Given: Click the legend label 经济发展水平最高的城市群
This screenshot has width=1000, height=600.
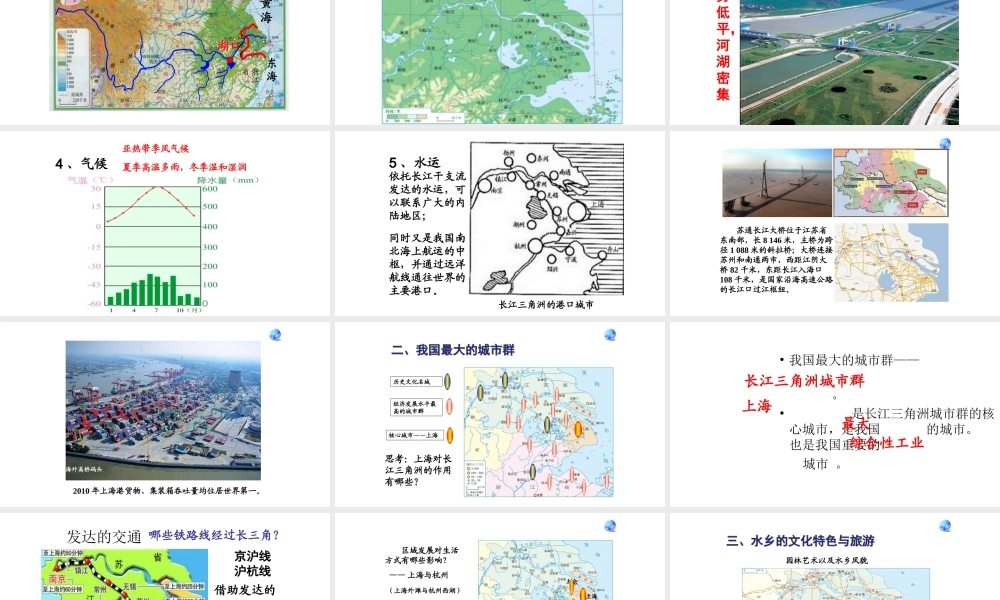Looking at the screenshot, I should (416, 407).
